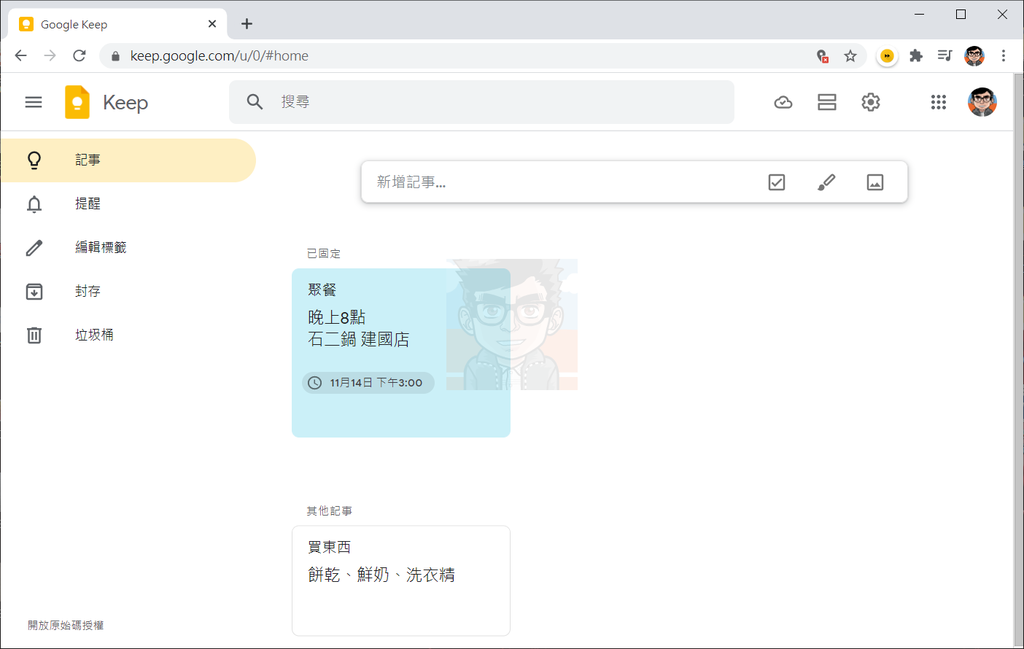
Task: Open 提醒 in the sidebar
Action: tap(128, 204)
